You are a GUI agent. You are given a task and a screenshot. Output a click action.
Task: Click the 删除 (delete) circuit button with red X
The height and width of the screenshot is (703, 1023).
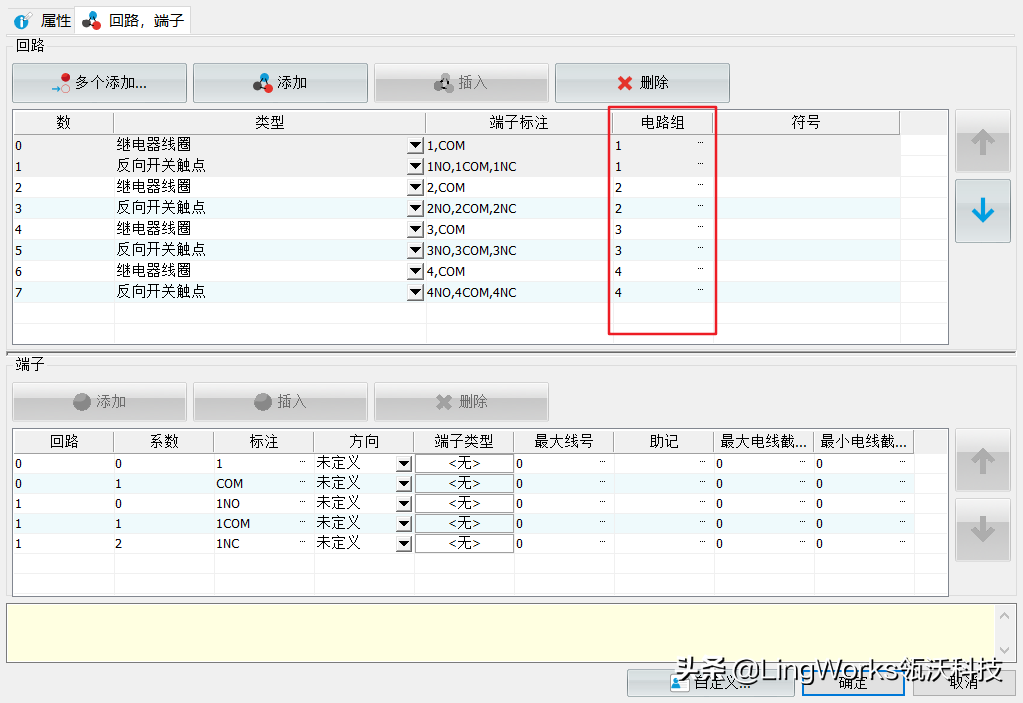(642, 83)
